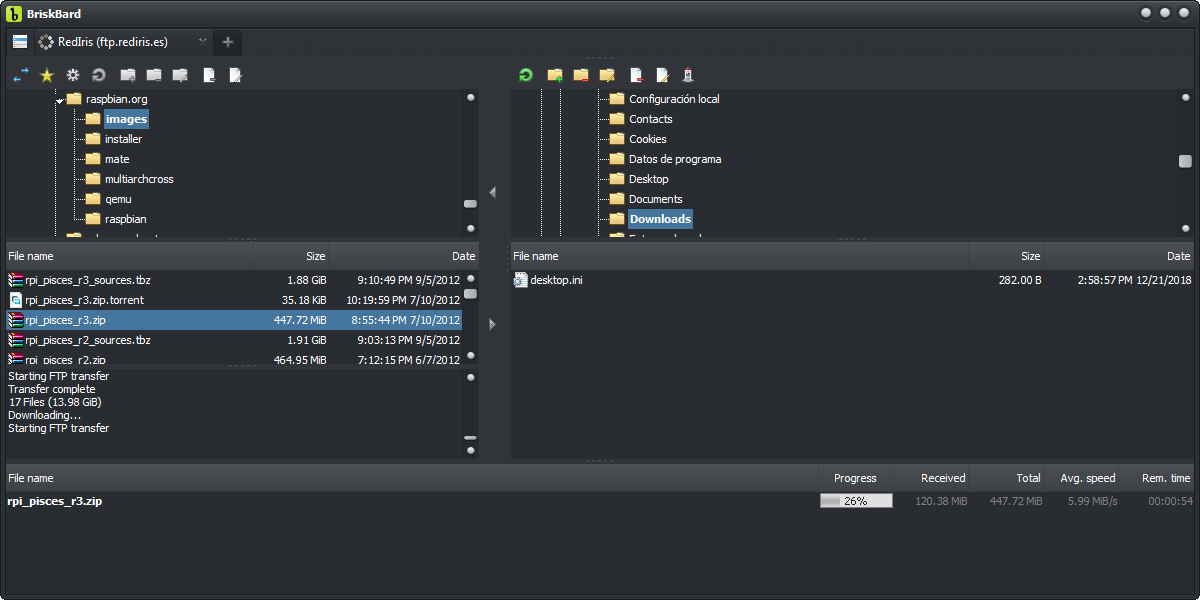
Task: Click right-pointing arrow between file lists
Action: (x=492, y=324)
